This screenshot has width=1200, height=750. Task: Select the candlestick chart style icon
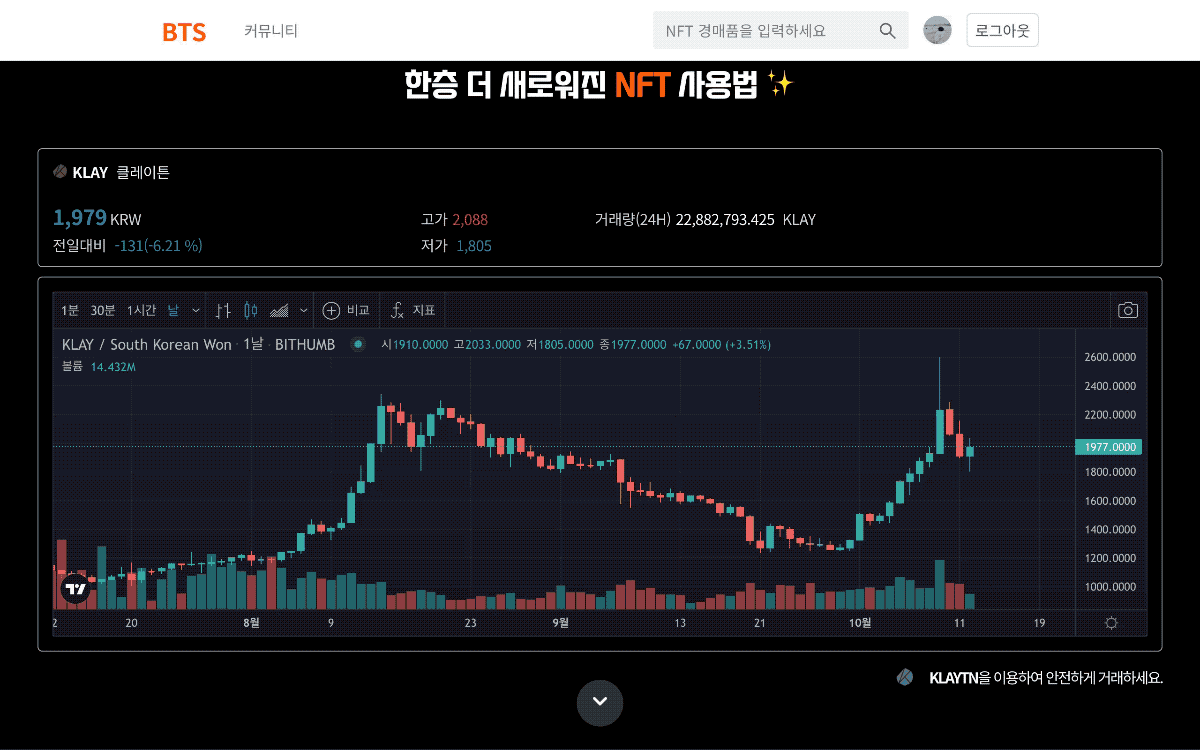[251, 310]
